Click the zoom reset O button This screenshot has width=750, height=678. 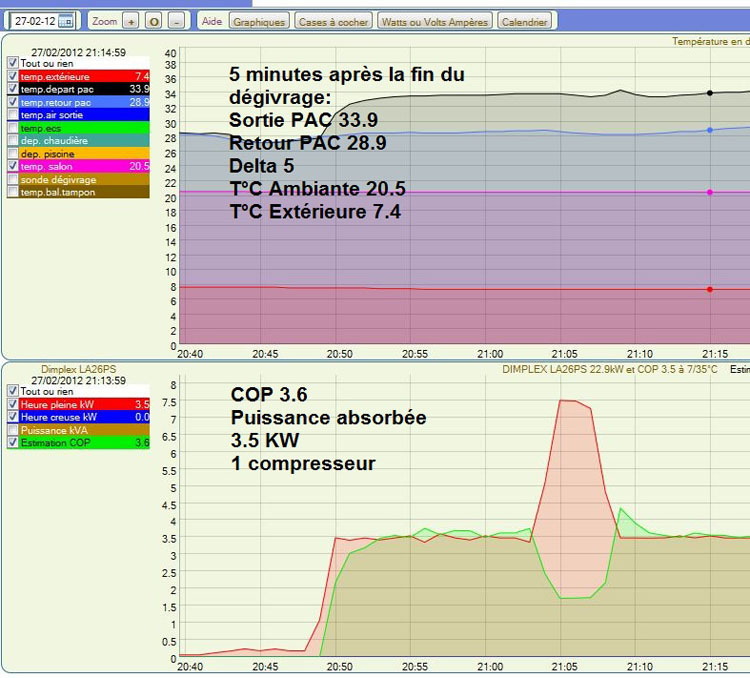tap(154, 21)
